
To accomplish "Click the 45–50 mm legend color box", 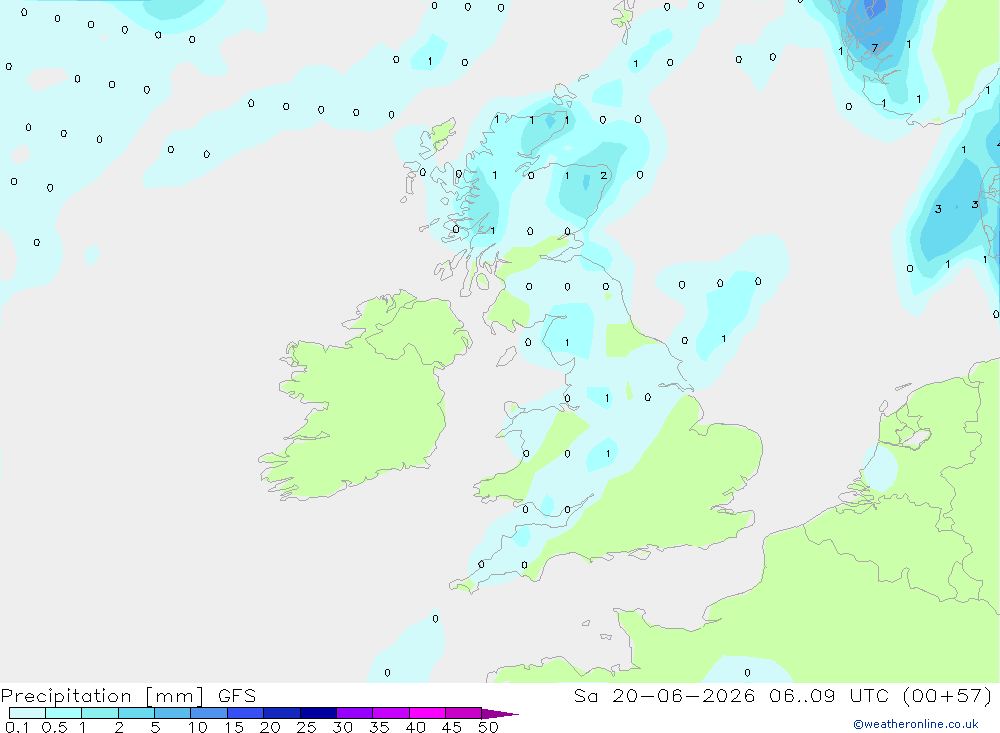I will tap(464, 713).
